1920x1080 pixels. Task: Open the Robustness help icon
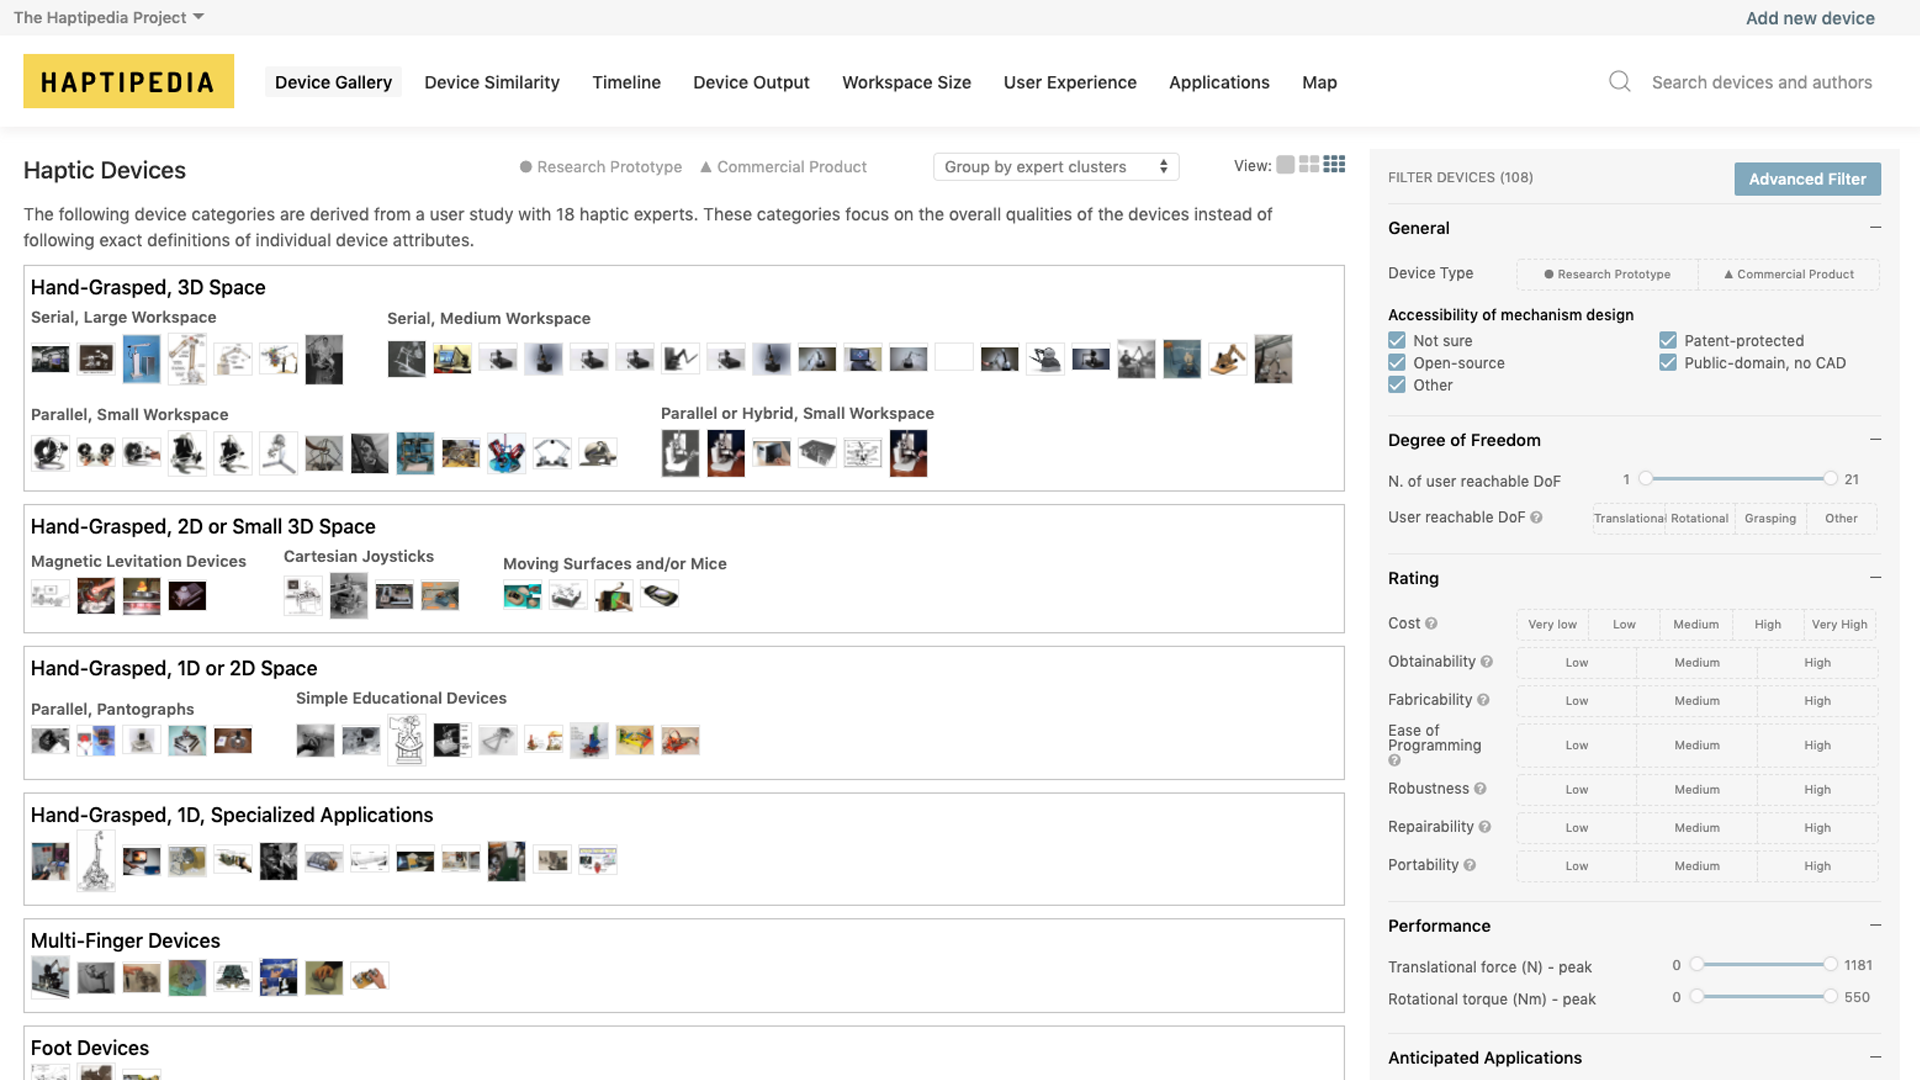(x=1480, y=789)
